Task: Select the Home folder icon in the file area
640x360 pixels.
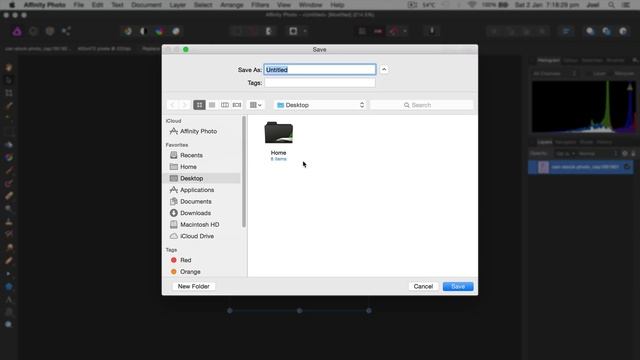Action: [279, 133]
